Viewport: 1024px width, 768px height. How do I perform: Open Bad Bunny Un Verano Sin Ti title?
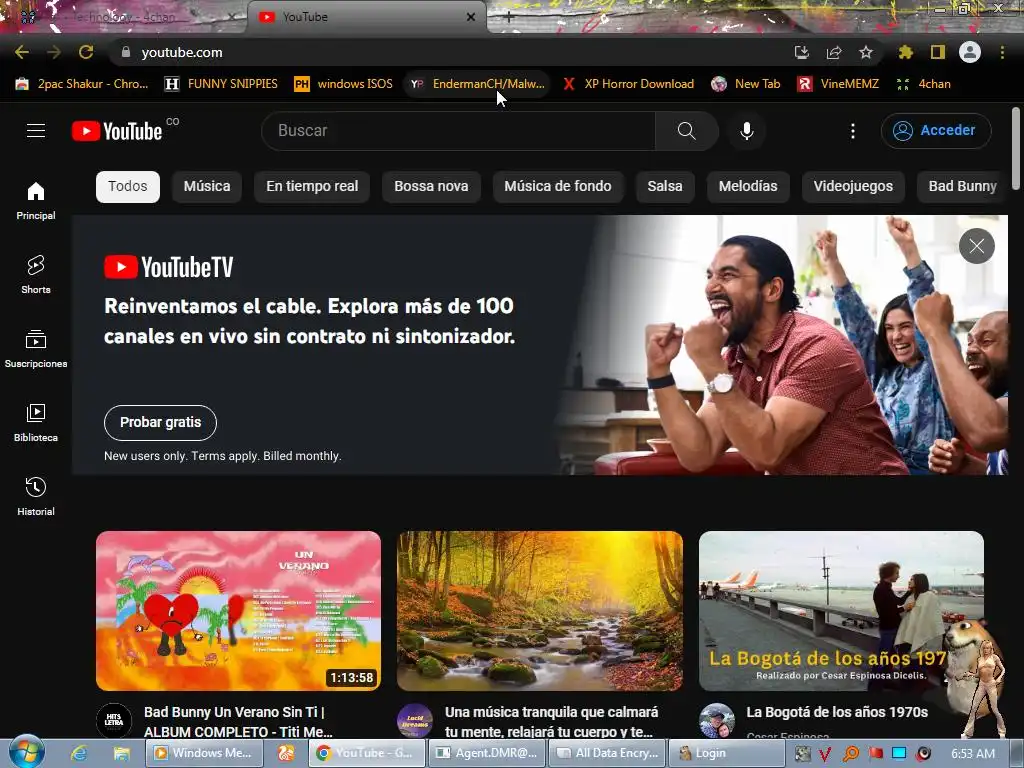238,722
